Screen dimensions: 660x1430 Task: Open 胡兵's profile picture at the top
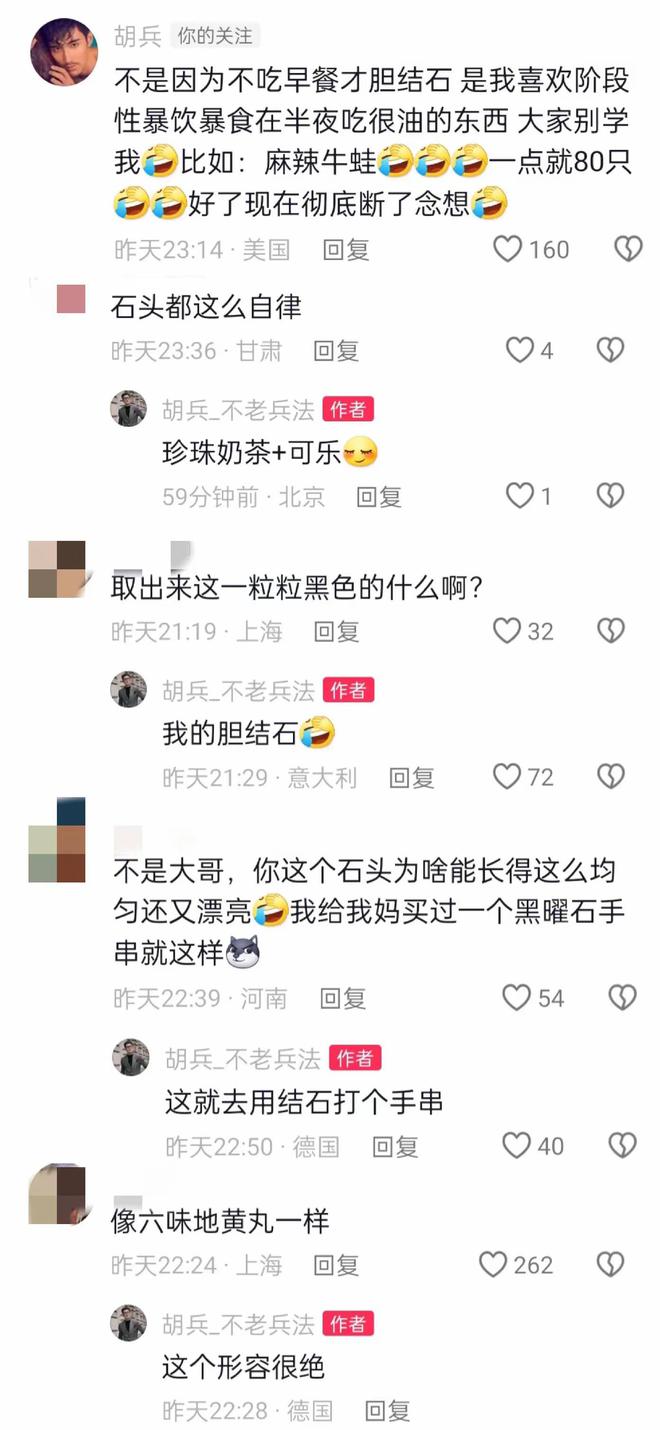(x=65, y=52)
